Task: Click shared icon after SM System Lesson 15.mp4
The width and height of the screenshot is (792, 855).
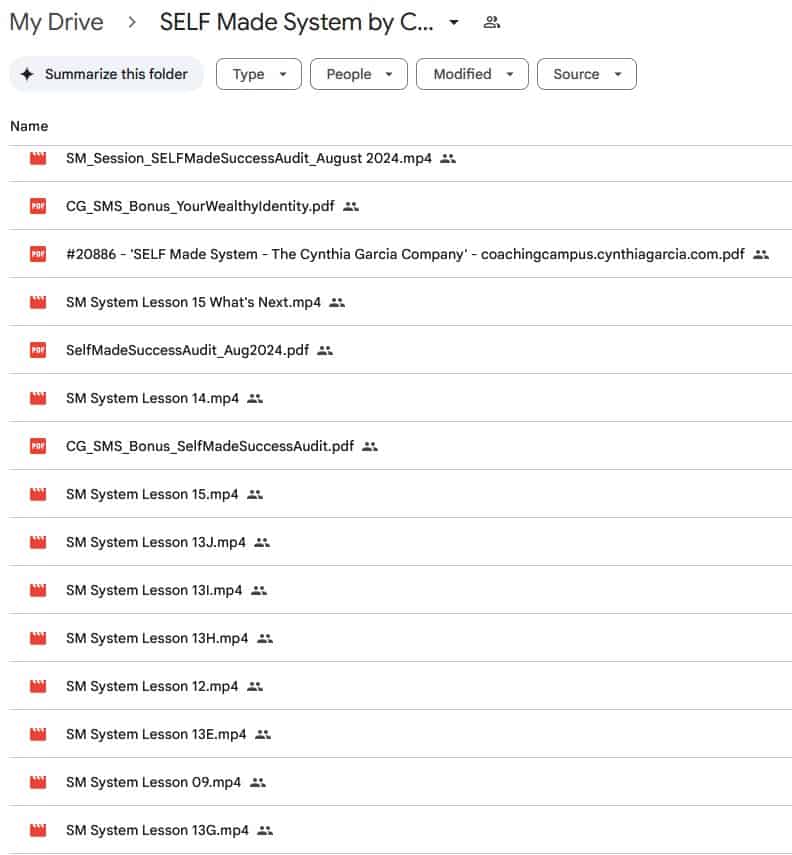Action: pyautogui.click(x=255, y=494)
